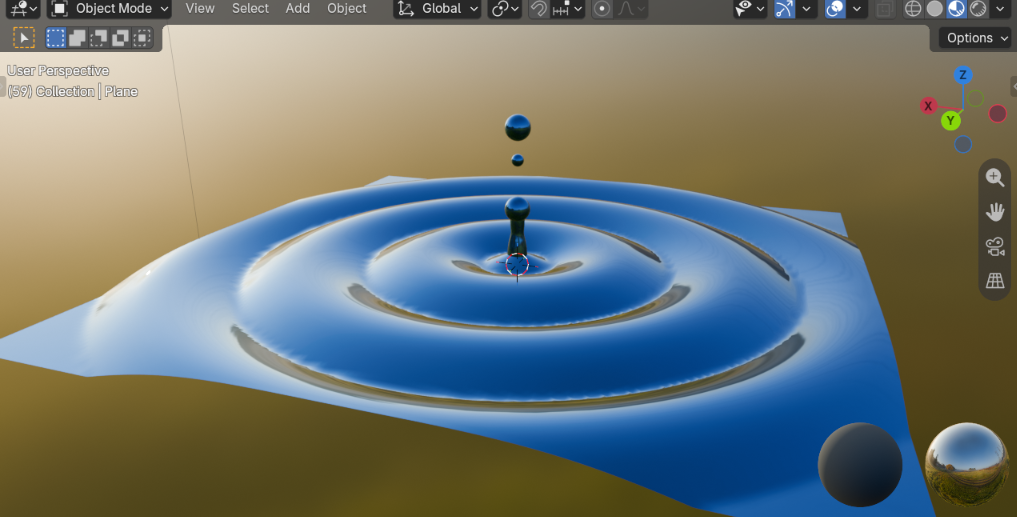This screenshot has height=517, width=1017.
Task: Expand the sidebar via right edge arrow
Action: coord(1014,86)
